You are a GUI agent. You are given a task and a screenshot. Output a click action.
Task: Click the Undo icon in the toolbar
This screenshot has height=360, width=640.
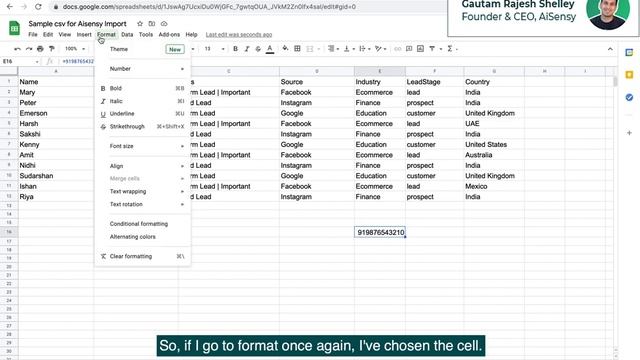(17, 49)
